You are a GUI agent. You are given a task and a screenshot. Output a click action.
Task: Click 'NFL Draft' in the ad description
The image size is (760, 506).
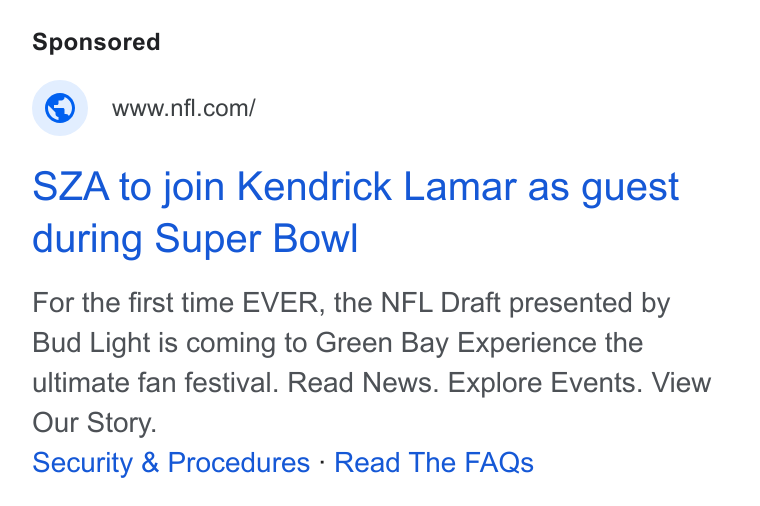click(x=441, y=303)
